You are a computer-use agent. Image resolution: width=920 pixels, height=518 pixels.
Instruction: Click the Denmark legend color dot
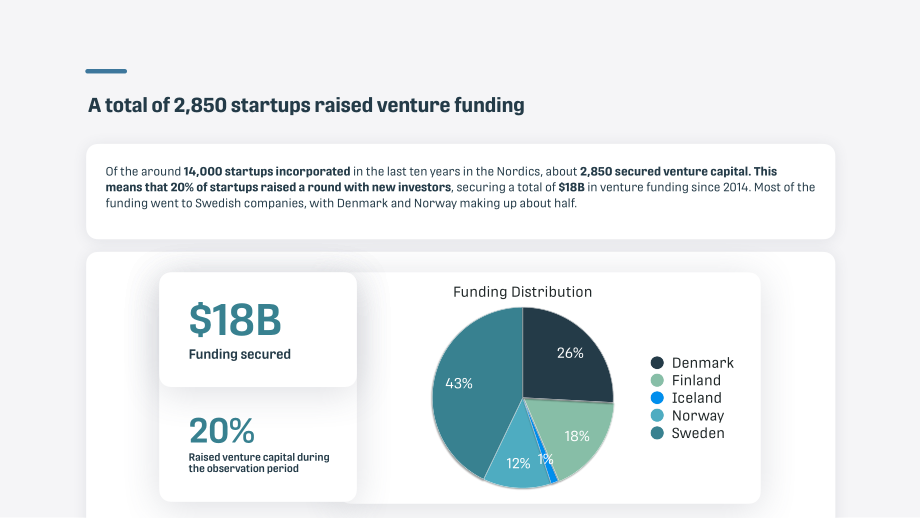click(657, 363)
